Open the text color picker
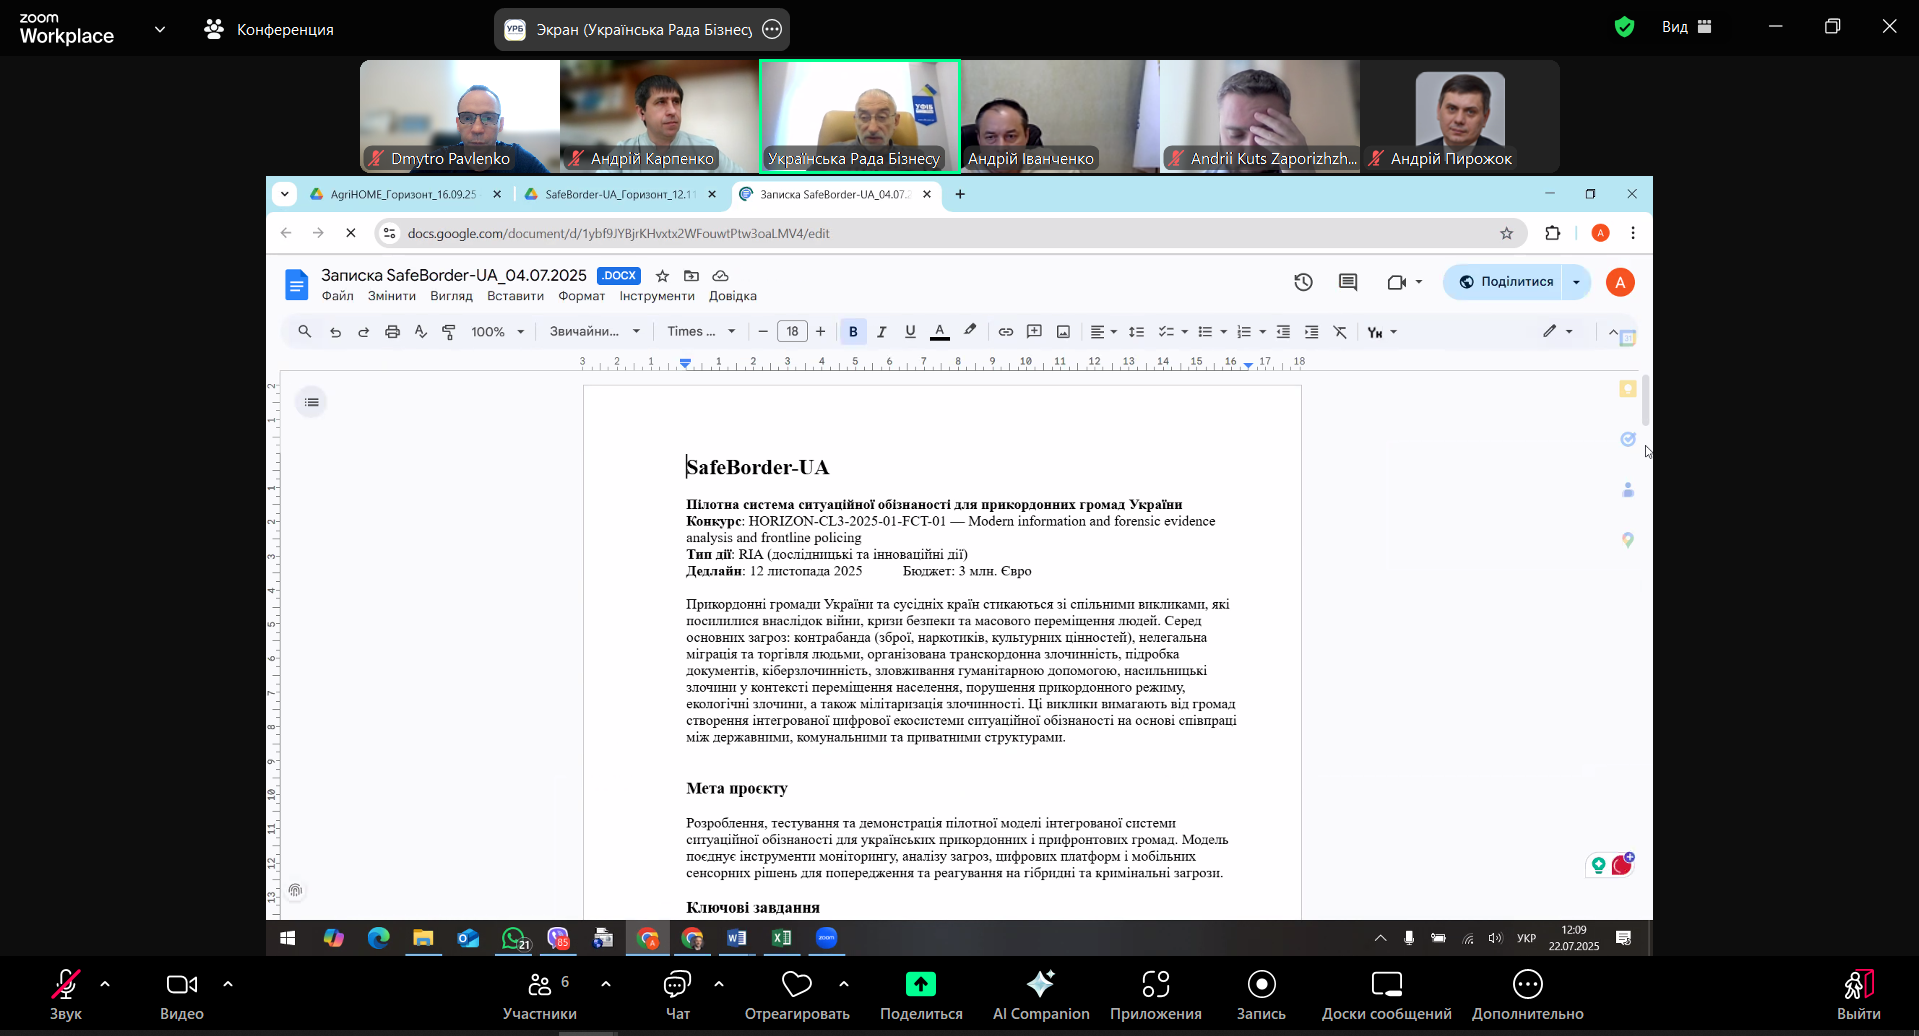Image resolution: width=1919 pixels, height=1036 pixels. 940,332
